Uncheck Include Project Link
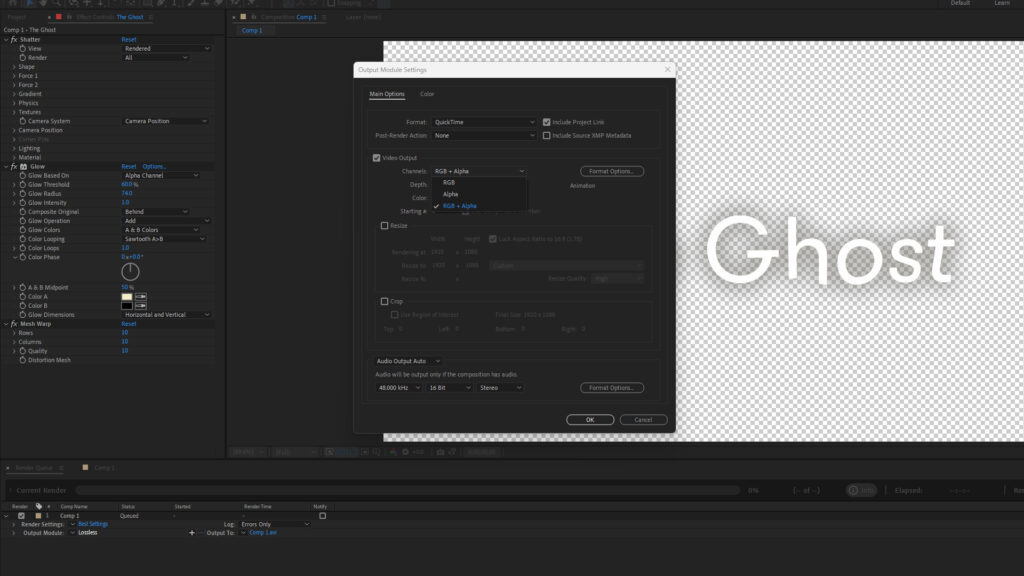This screenshot has width=1024, height=576. coord(547,122)
